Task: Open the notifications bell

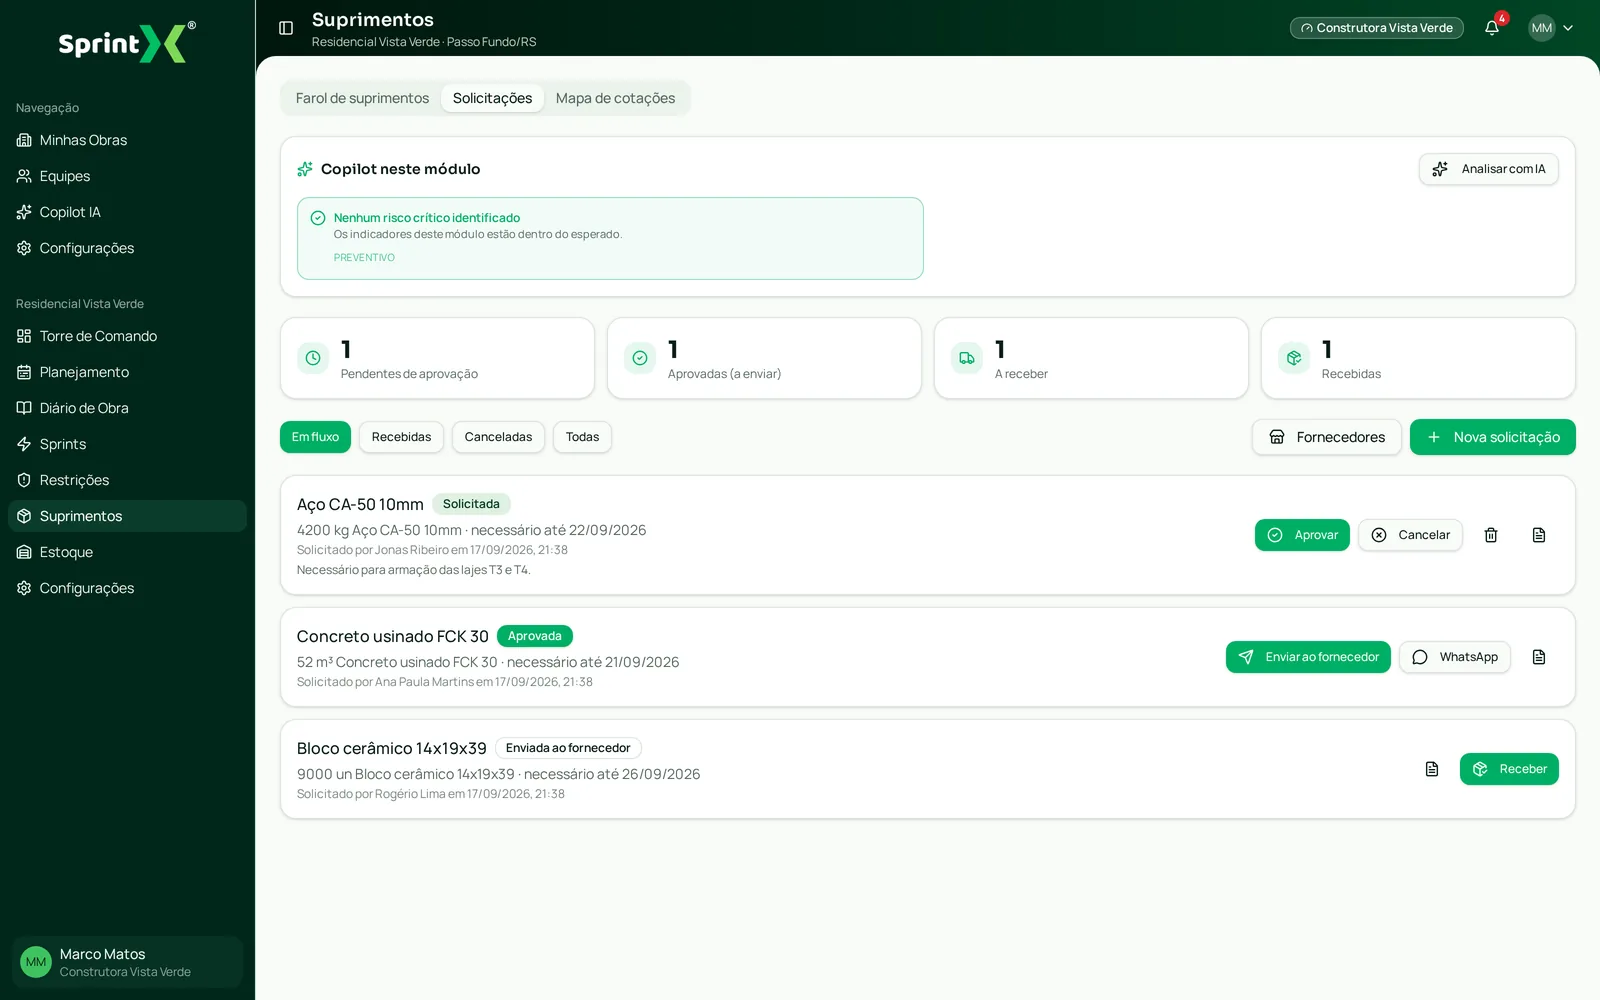Action: point(1492,28)
